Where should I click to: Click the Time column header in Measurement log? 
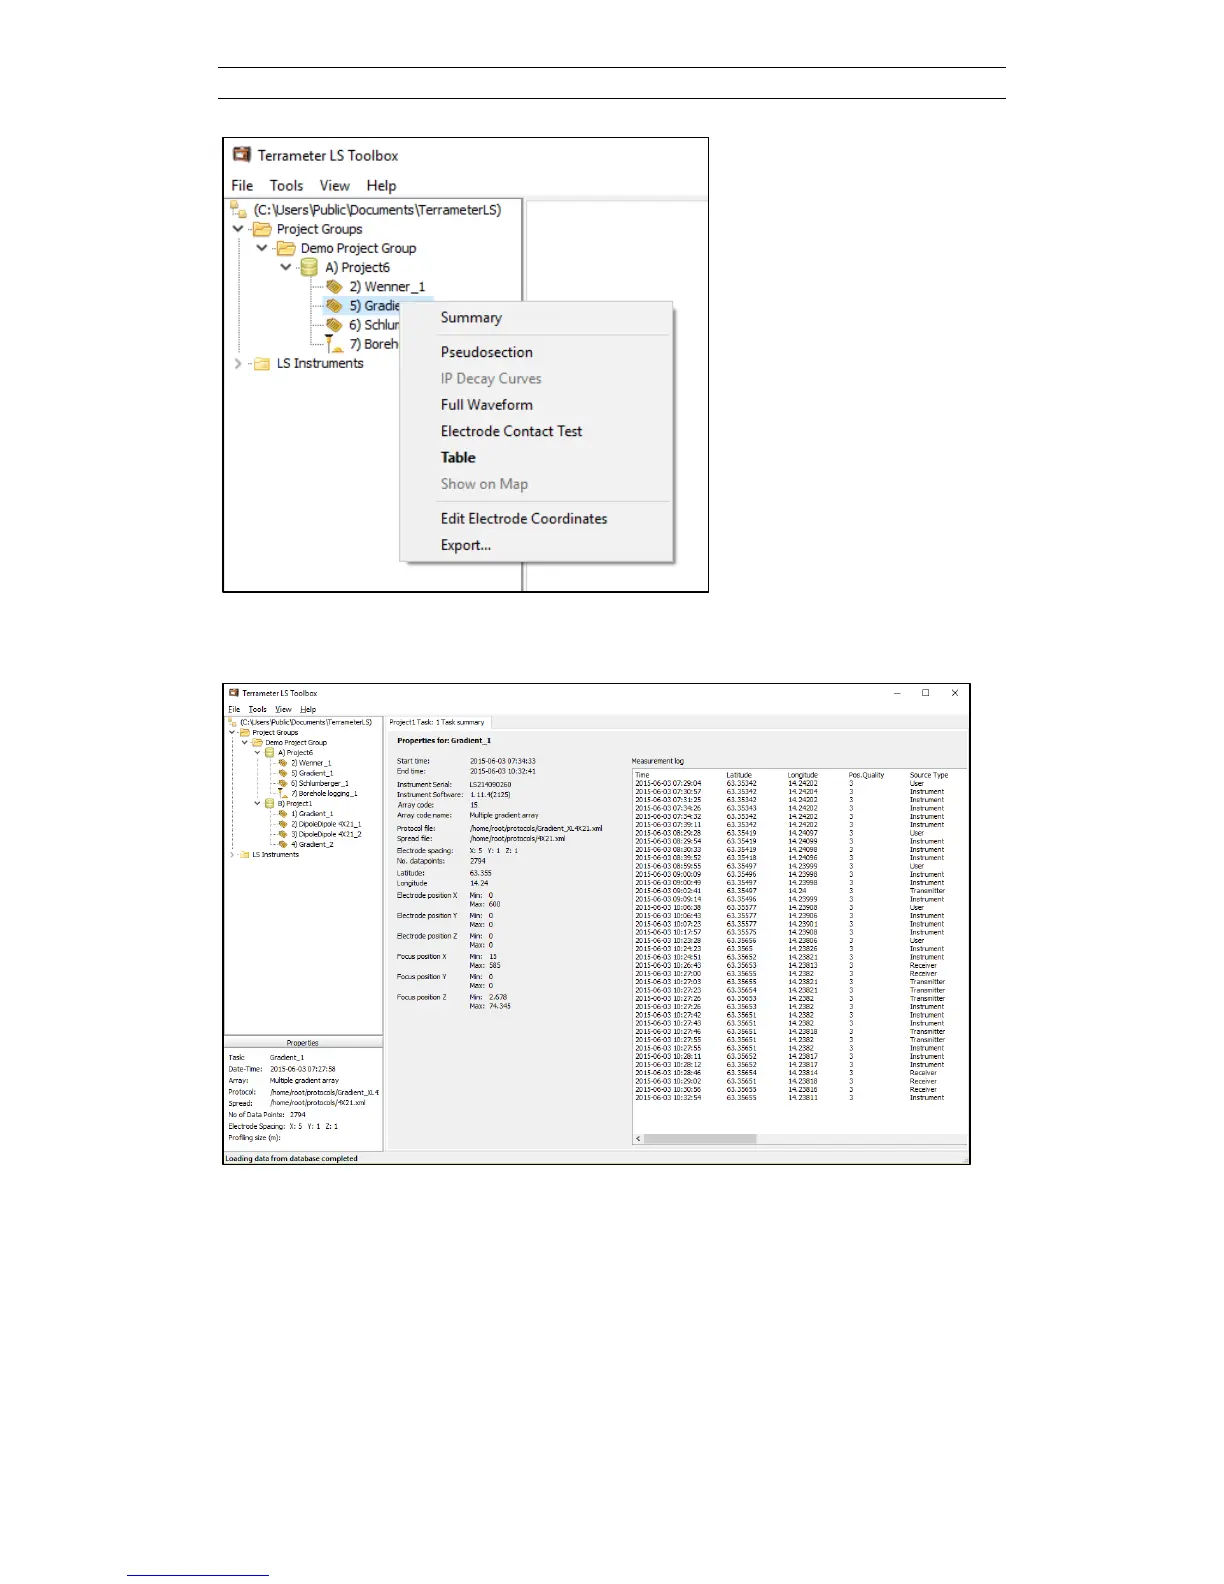[642, 775]
